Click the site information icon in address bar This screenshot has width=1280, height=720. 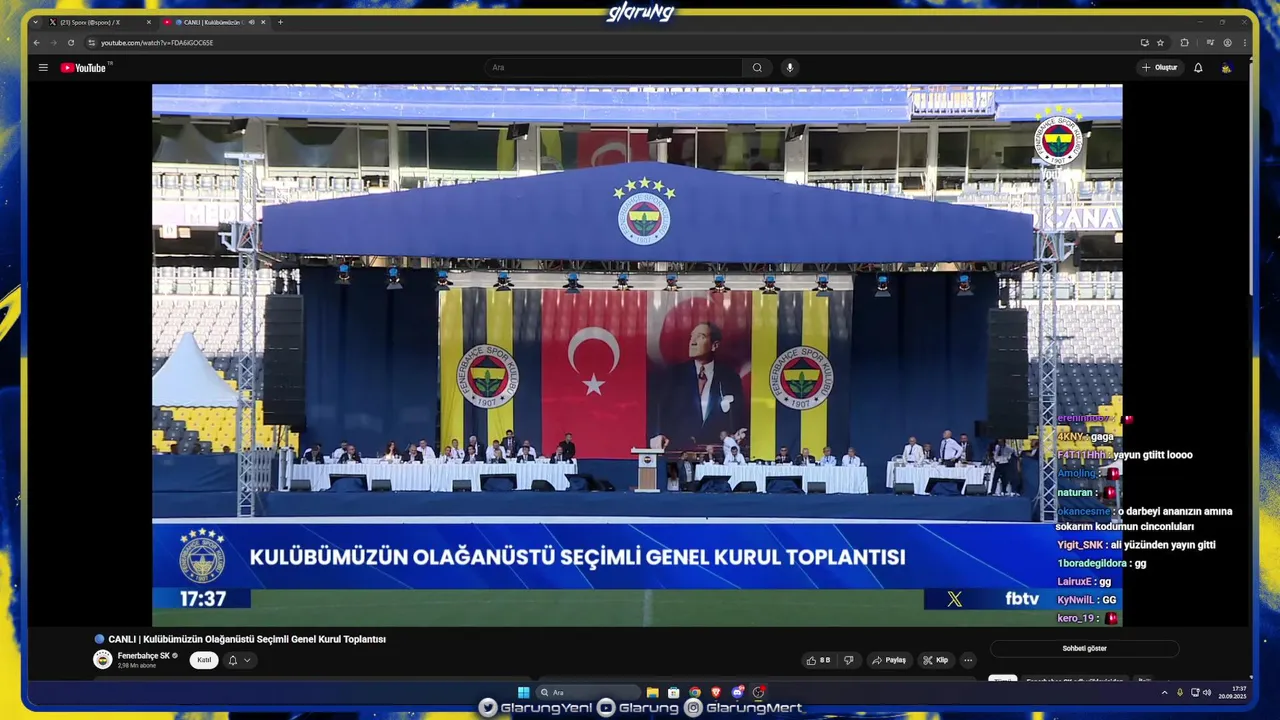[92, 43]
